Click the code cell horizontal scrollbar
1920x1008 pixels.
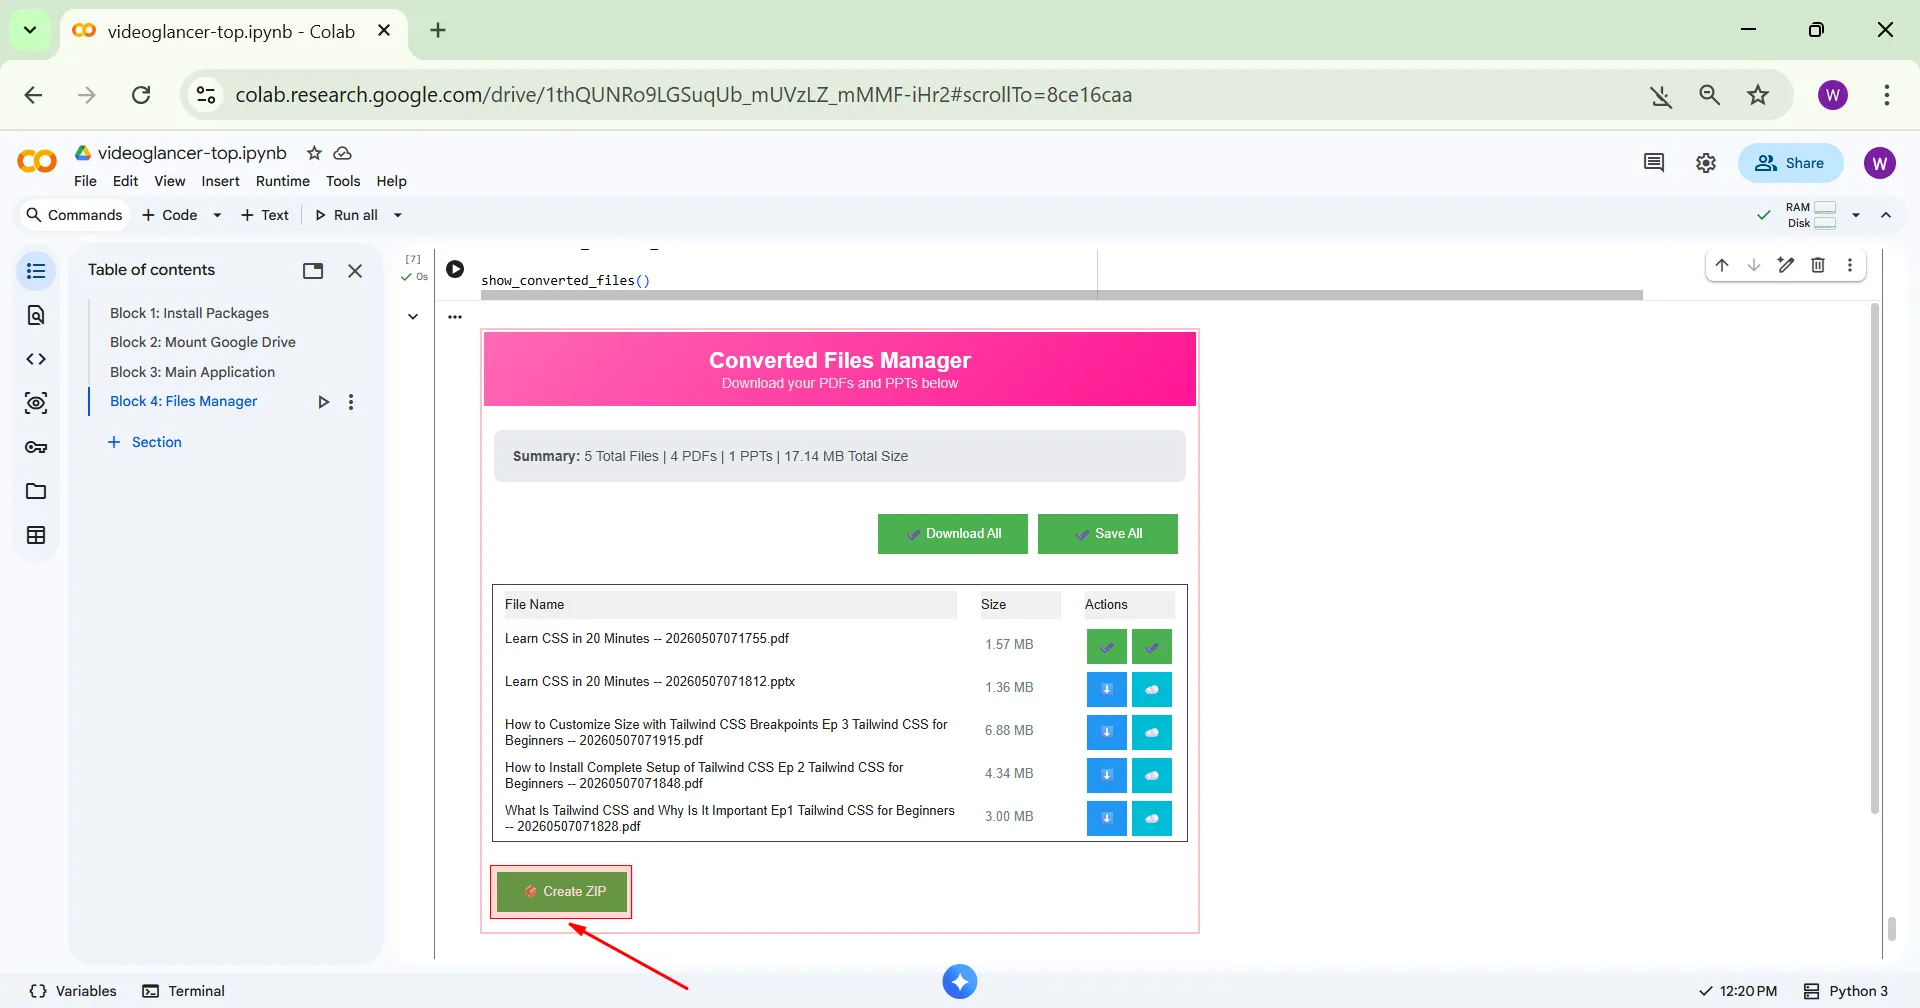point(1062,295)
